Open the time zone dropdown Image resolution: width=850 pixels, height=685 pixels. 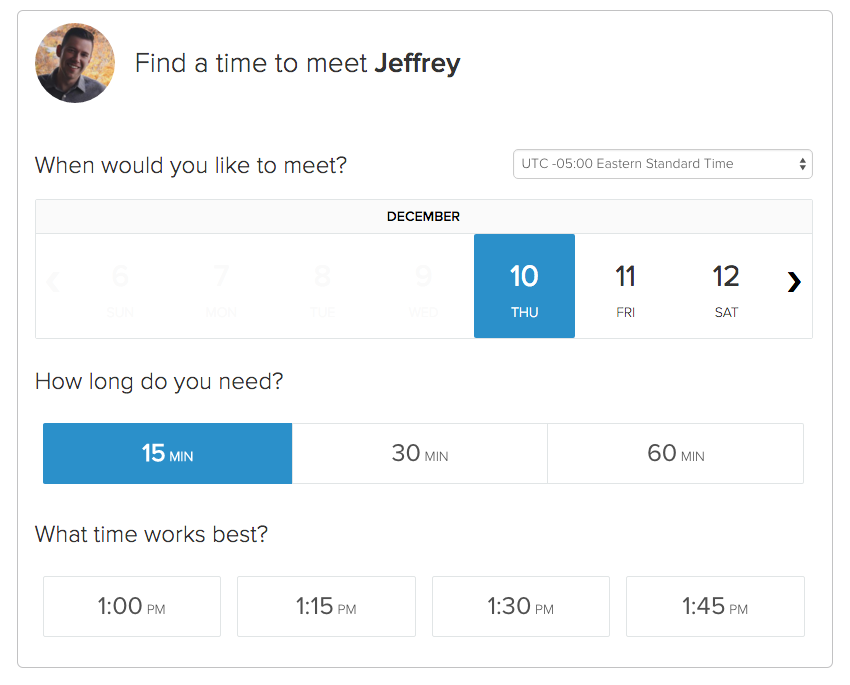662,164
